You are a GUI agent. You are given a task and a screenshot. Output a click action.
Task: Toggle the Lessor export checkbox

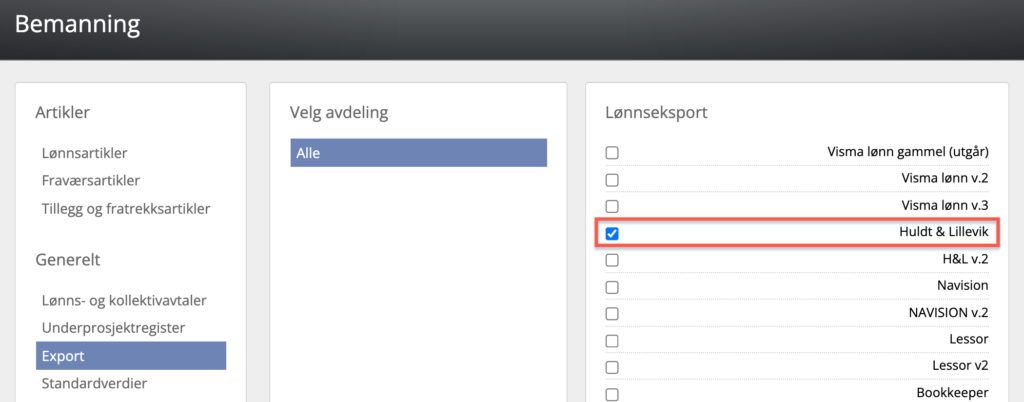pos(612,340)
